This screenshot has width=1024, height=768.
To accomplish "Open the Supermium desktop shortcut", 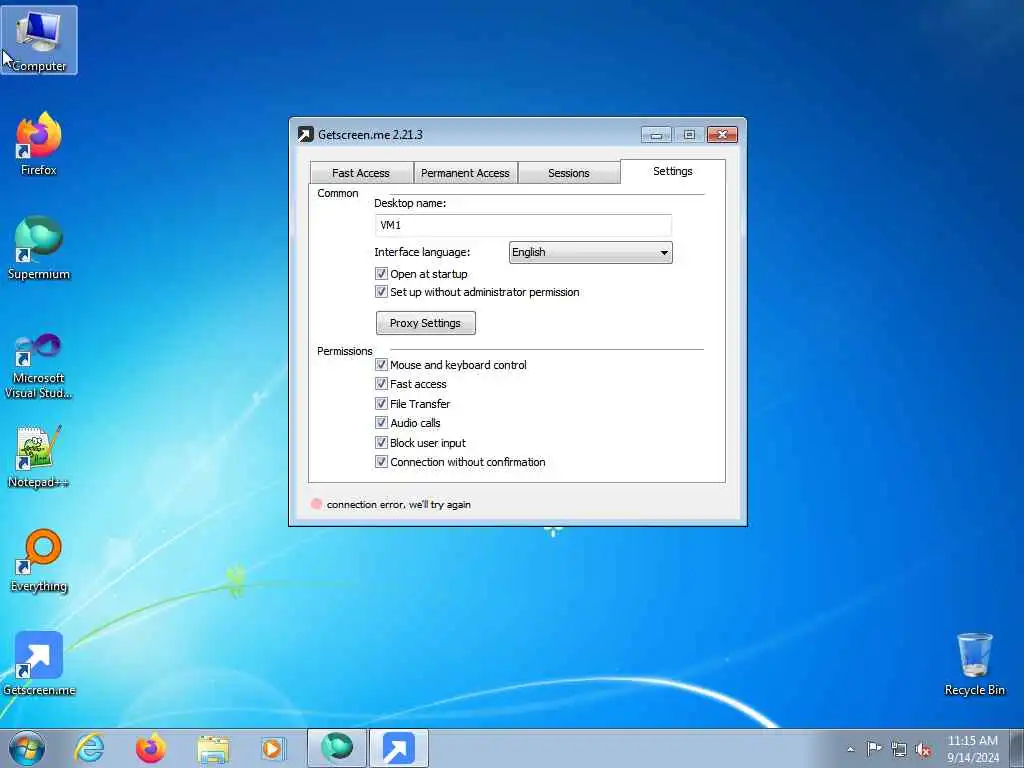I will pos(39,248).
